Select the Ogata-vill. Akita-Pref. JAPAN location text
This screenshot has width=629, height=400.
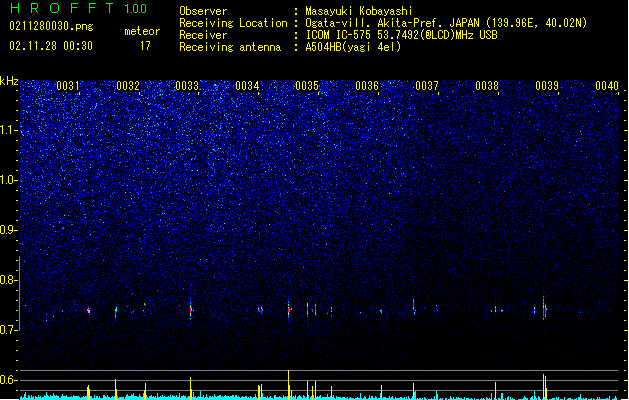[x=446, y=23]
